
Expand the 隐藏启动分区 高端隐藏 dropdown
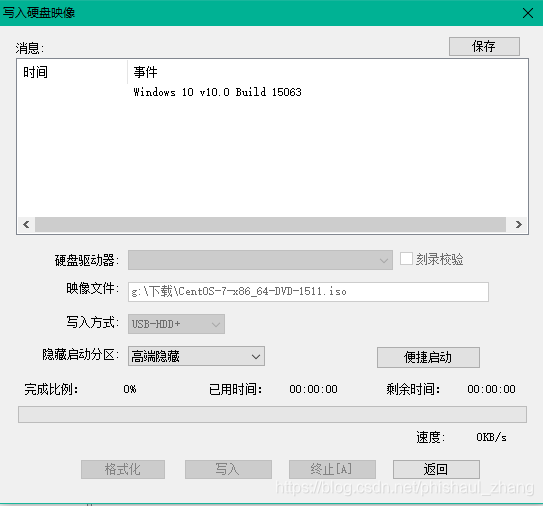click(196, 356)
